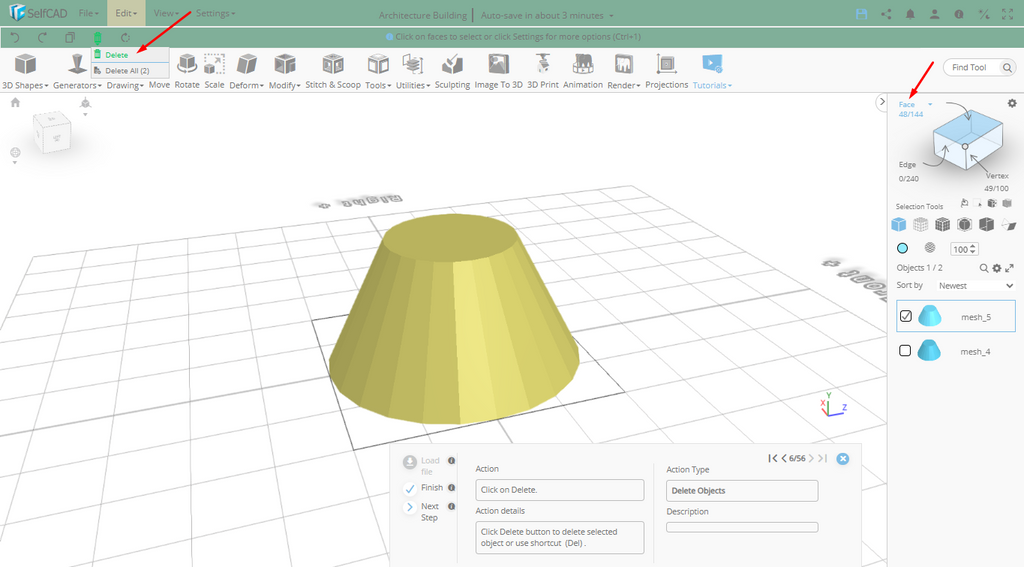Image resolution: width=1024 pixels, height=567 pixels.
Task: Choose the Stitch & Scoop tool
Action: (333, 65)
